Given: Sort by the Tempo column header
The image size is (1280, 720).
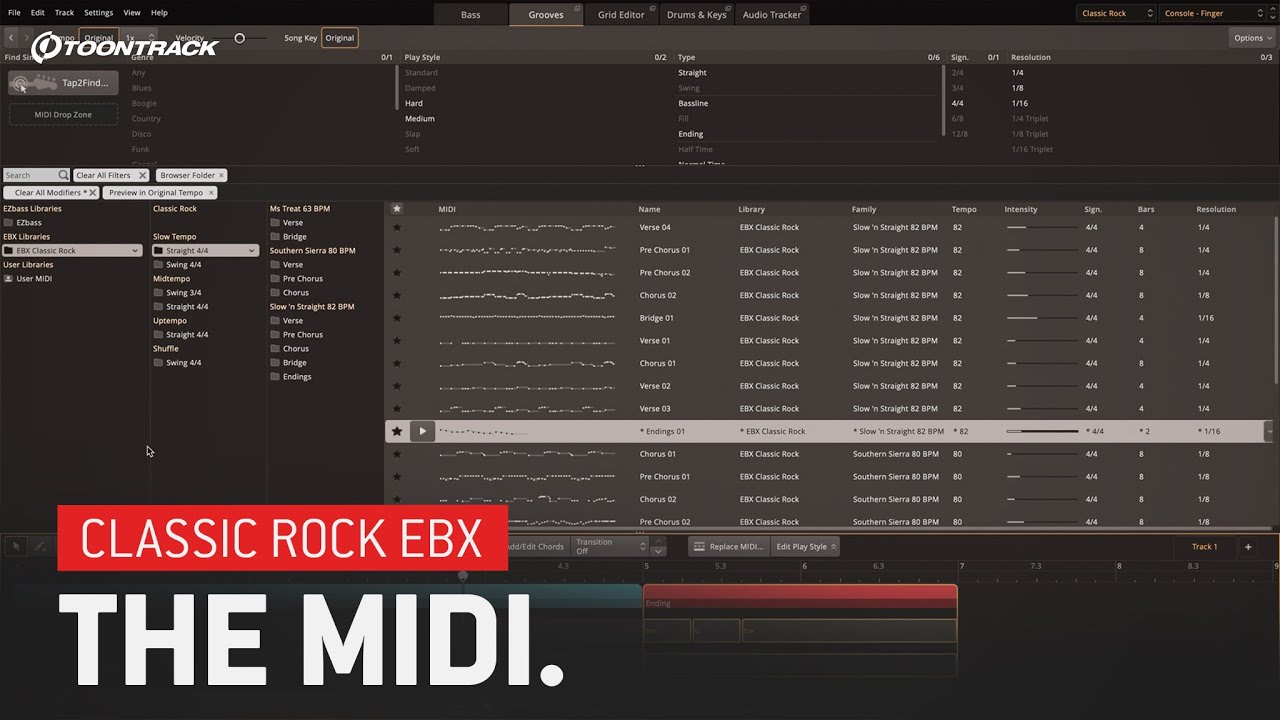Looking at the screenshot, I should (964, 209).
